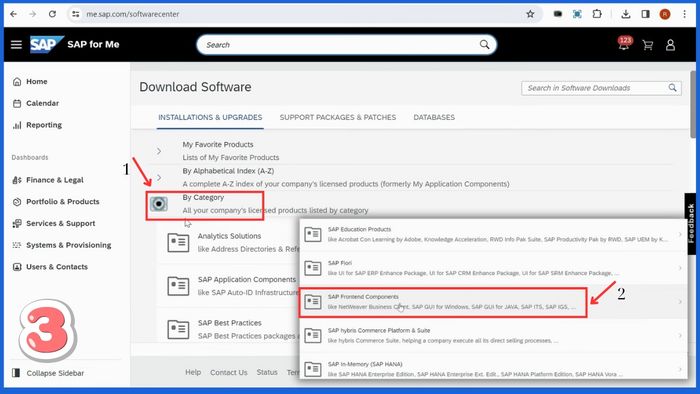
Task: Open site information icon in address bar
Action: pos(75,14)
